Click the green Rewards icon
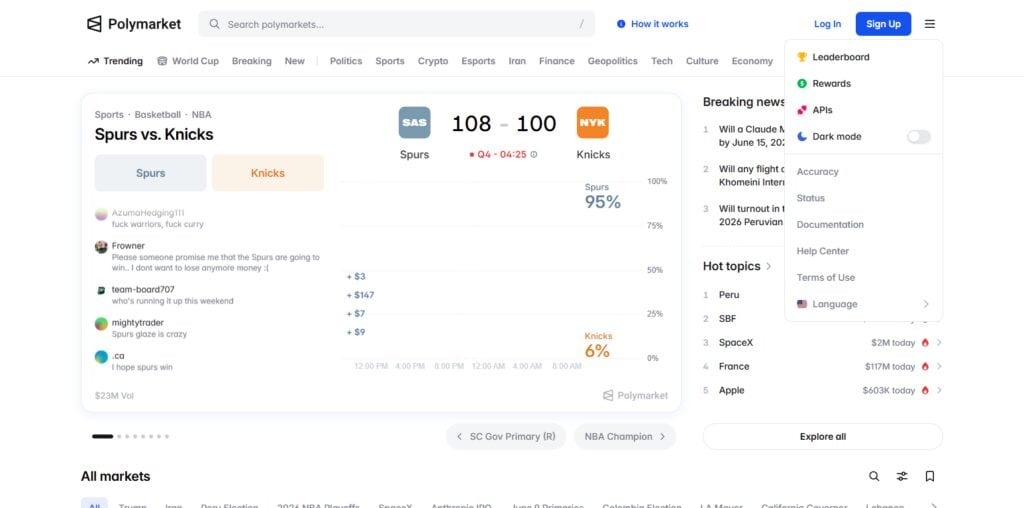Image resolution: width=1024 pixels, height=508 pixels. [x=802, y=84]
